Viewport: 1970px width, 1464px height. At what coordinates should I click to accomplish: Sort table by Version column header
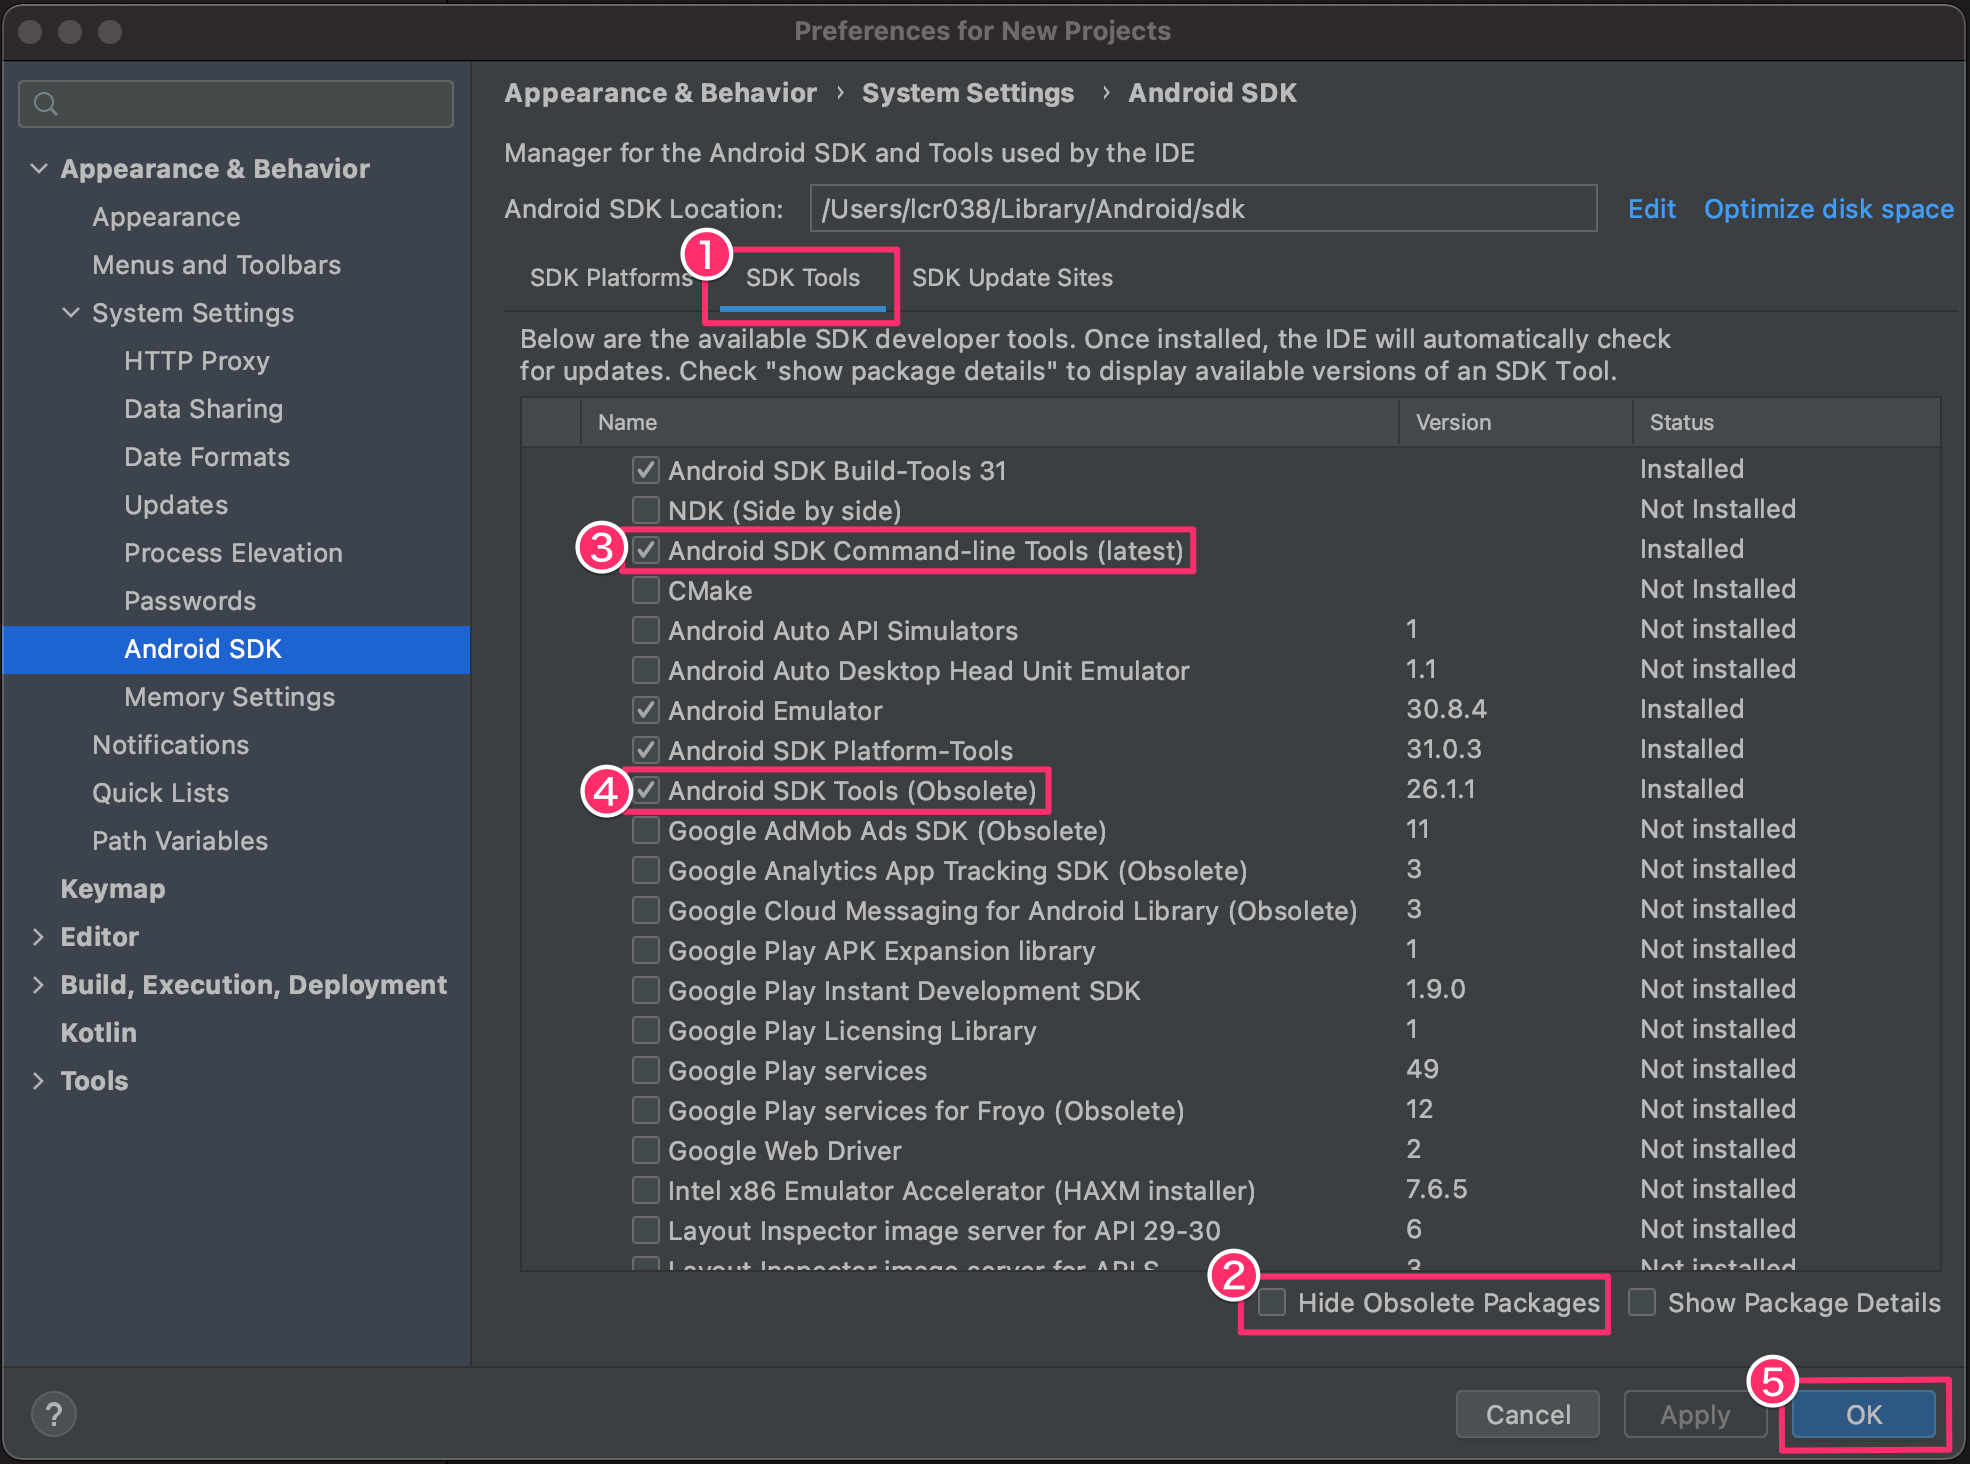click(x=1516, y=422)
